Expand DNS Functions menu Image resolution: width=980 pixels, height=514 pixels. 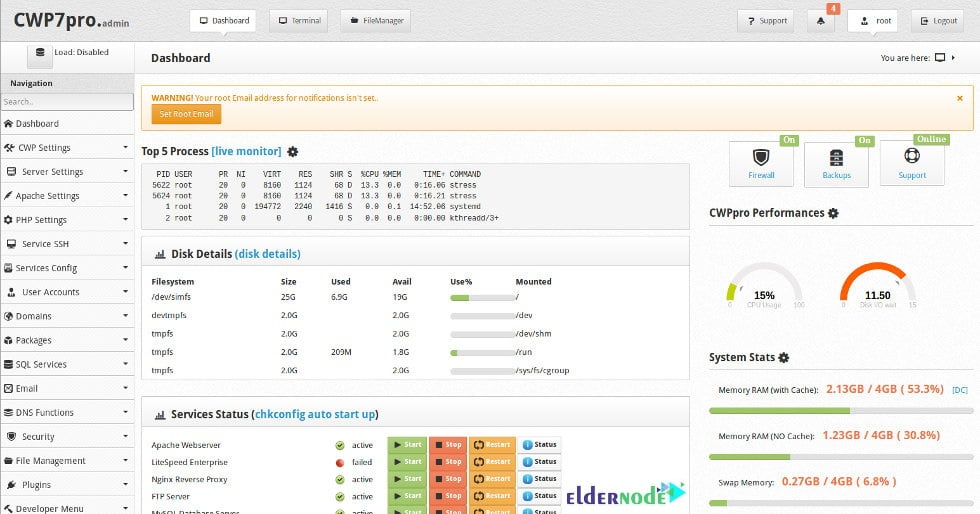click(68, 412)
